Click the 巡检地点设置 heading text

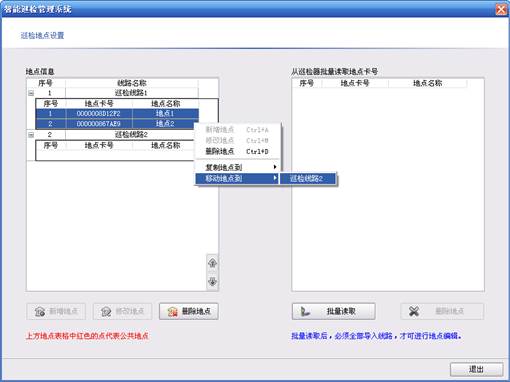(x=42, y=36)
